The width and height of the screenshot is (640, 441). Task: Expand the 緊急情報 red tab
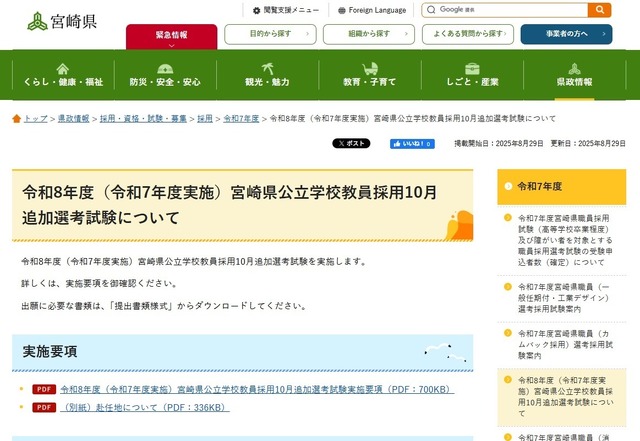coord(171,37)
